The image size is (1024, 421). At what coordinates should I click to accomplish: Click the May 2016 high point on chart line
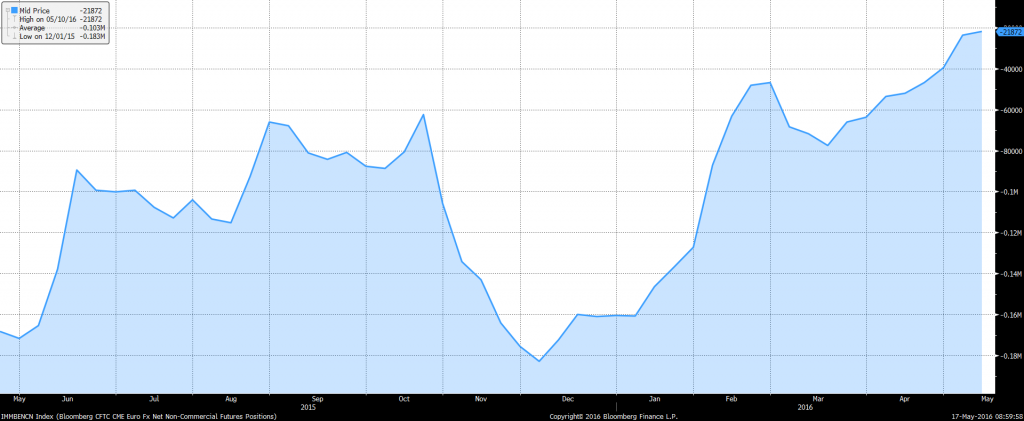point(981,31)
